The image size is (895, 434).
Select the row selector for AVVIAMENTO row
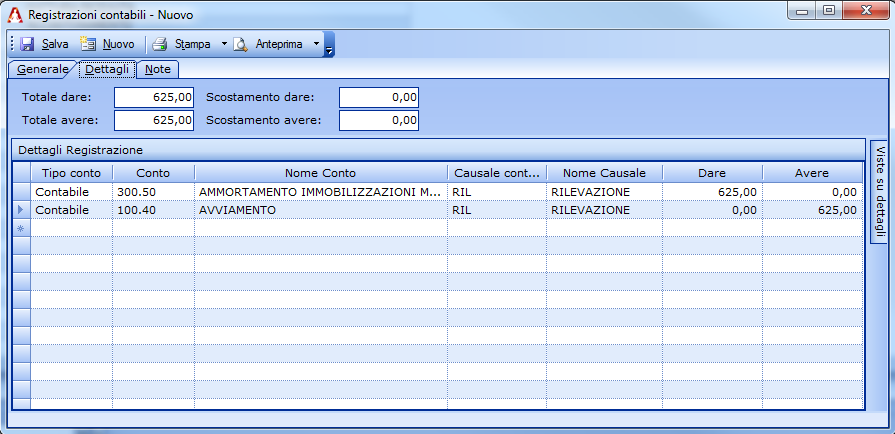[x=22, y=211]
